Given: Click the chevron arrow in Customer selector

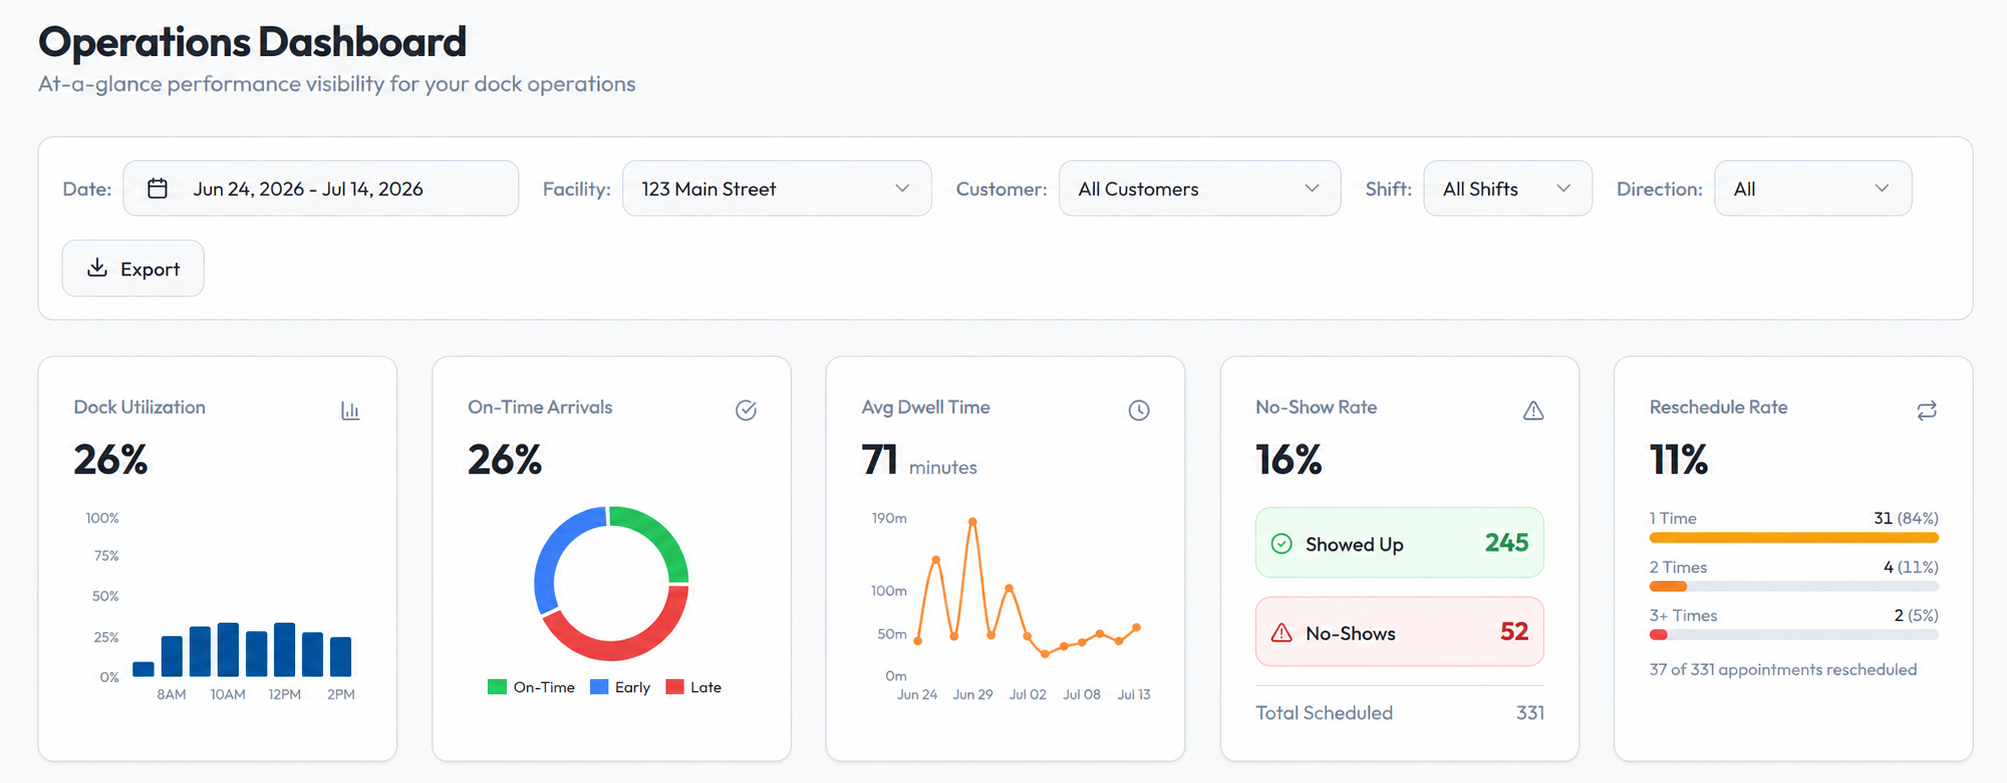Looking at the screenshot, I should tap(1312, 188).
